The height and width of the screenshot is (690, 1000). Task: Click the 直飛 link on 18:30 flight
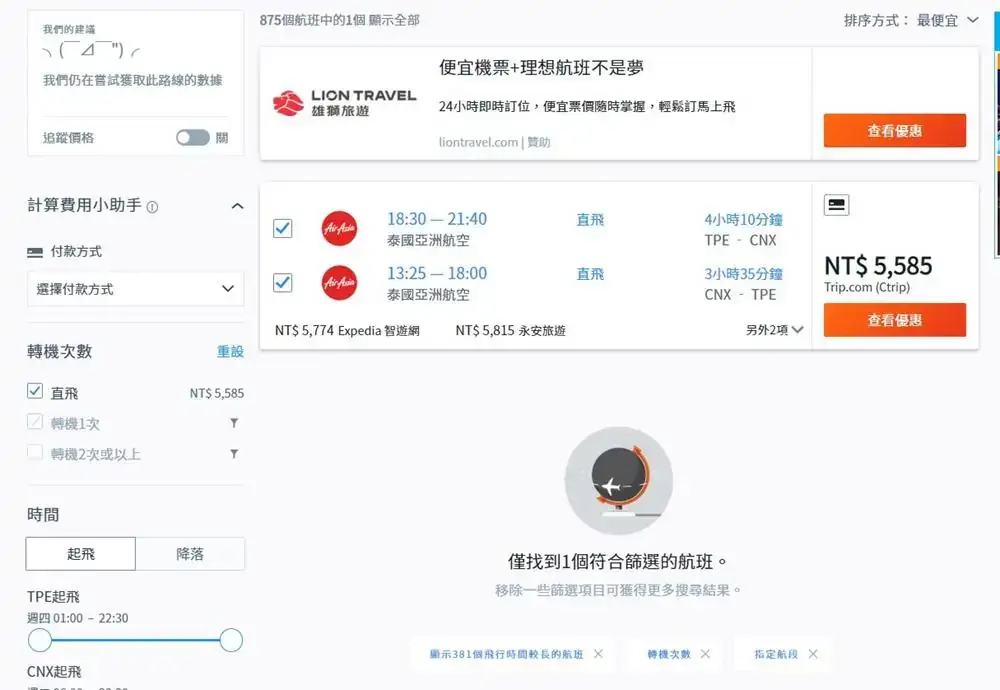(x=590, y=220)
